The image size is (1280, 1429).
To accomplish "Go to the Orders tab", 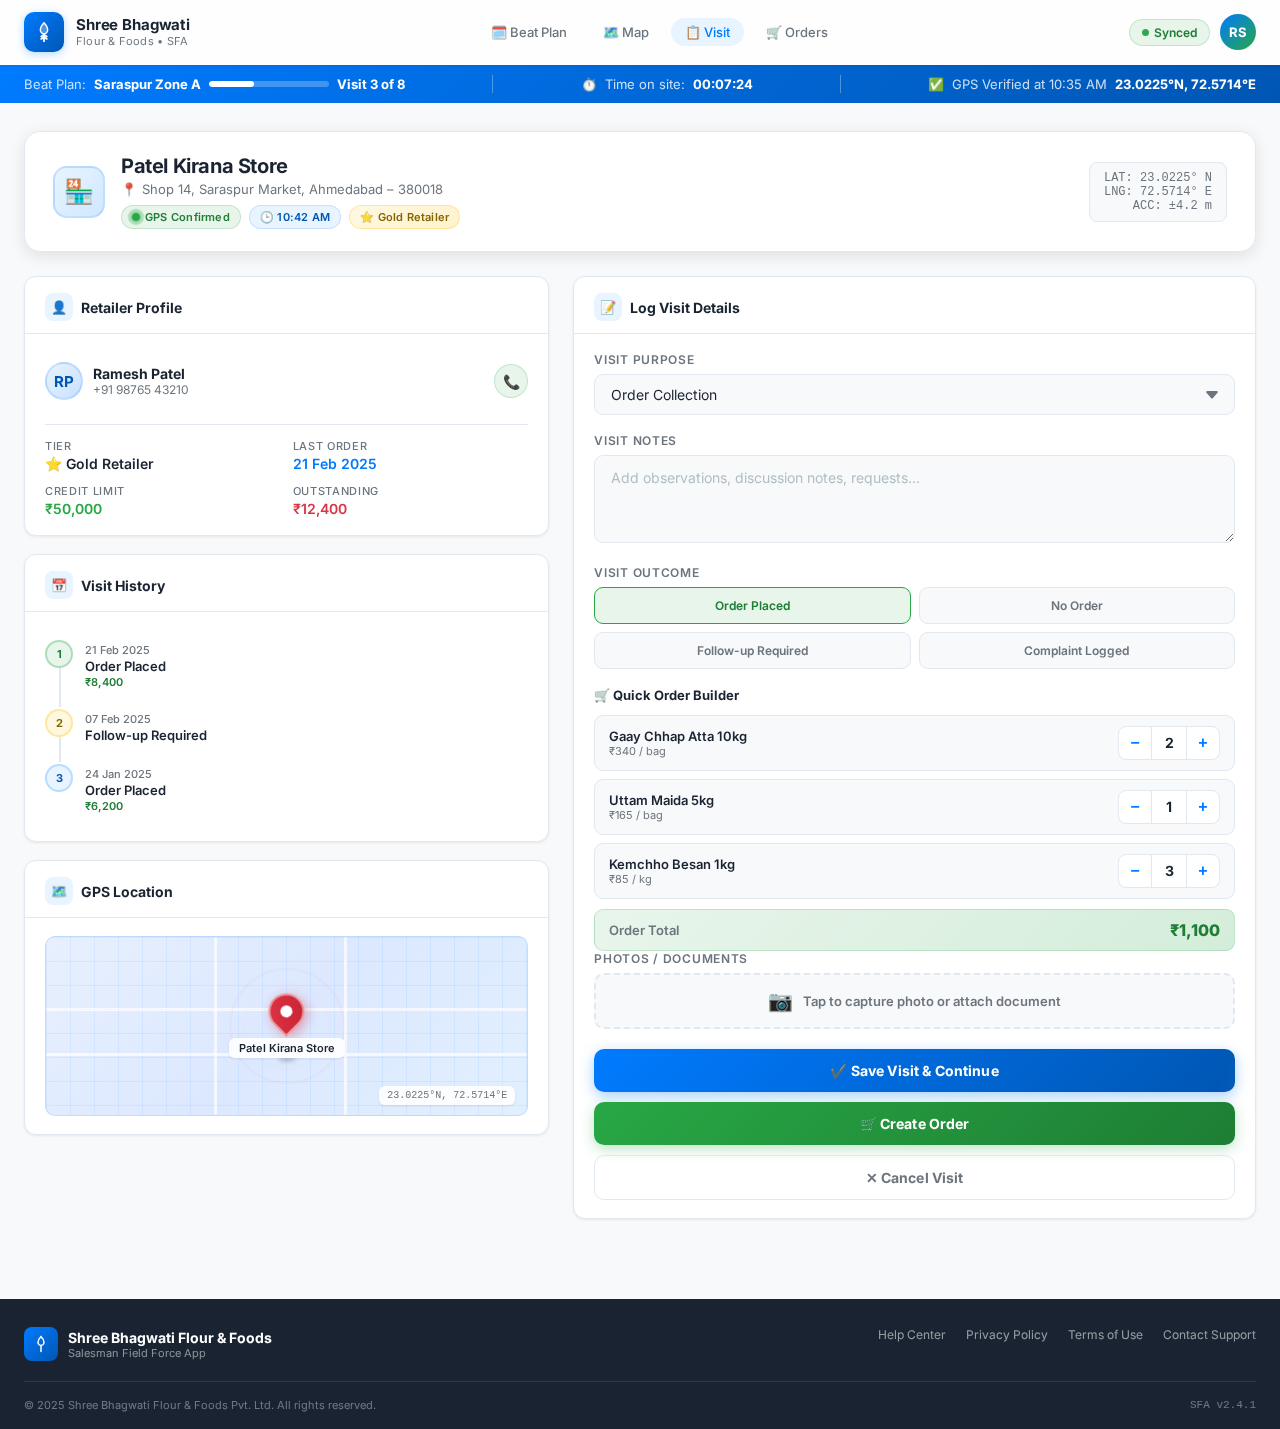I will click(797, 32).
